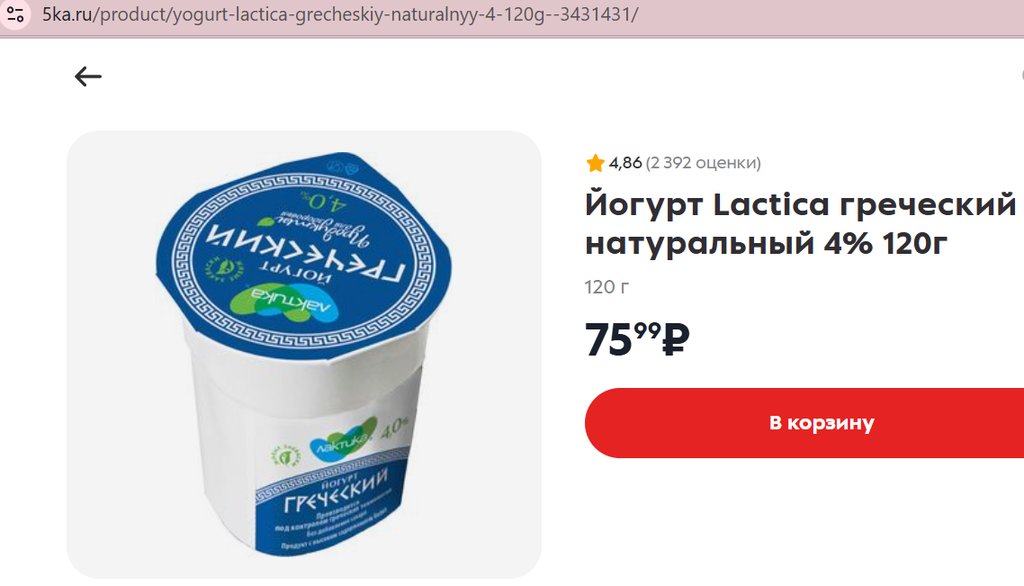The height and width of the screenshot is (586, 1024).
Task: Click the yellow star rating icon
Action: click(x=595, y=163)
